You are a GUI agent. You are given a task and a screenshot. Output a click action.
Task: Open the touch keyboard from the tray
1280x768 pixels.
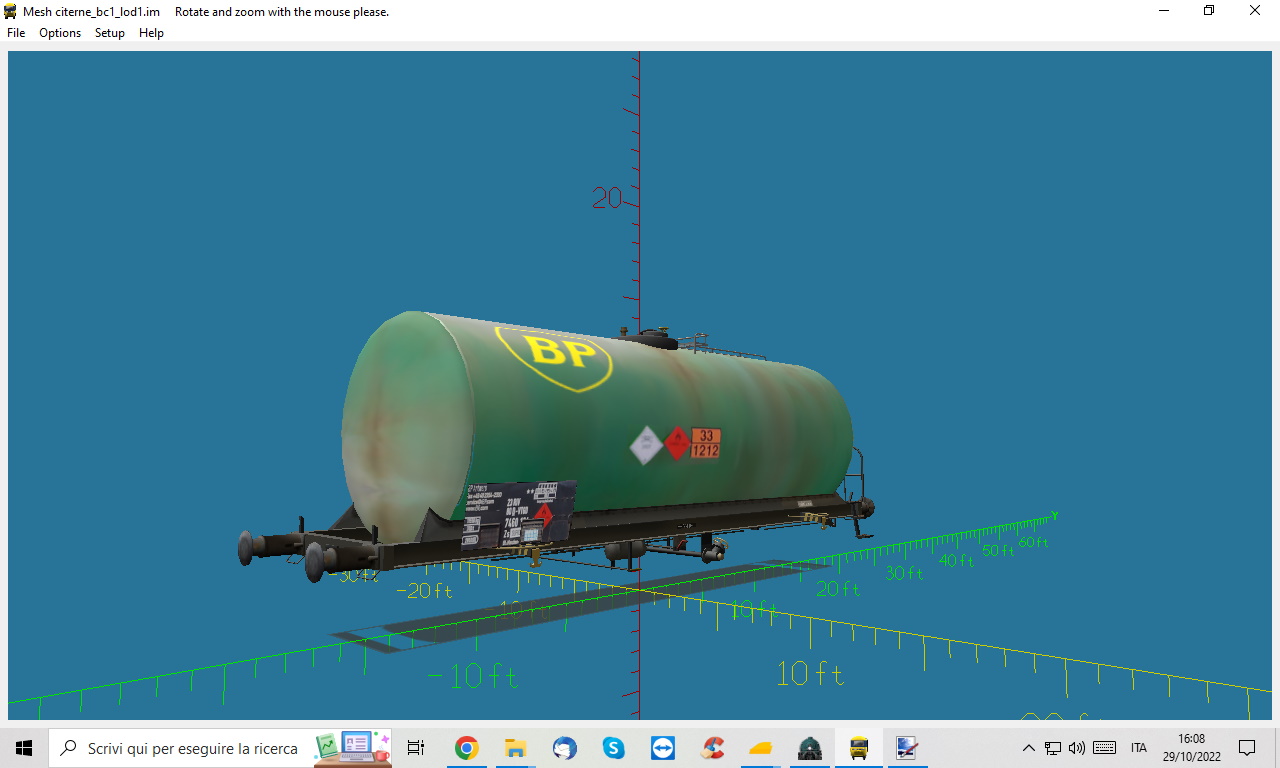pos(1105,748)
